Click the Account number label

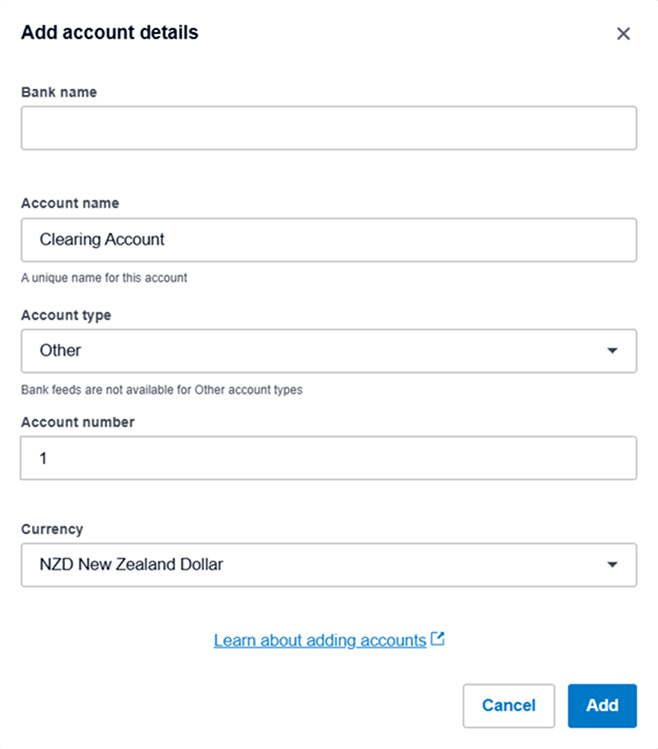pos(77,422)
